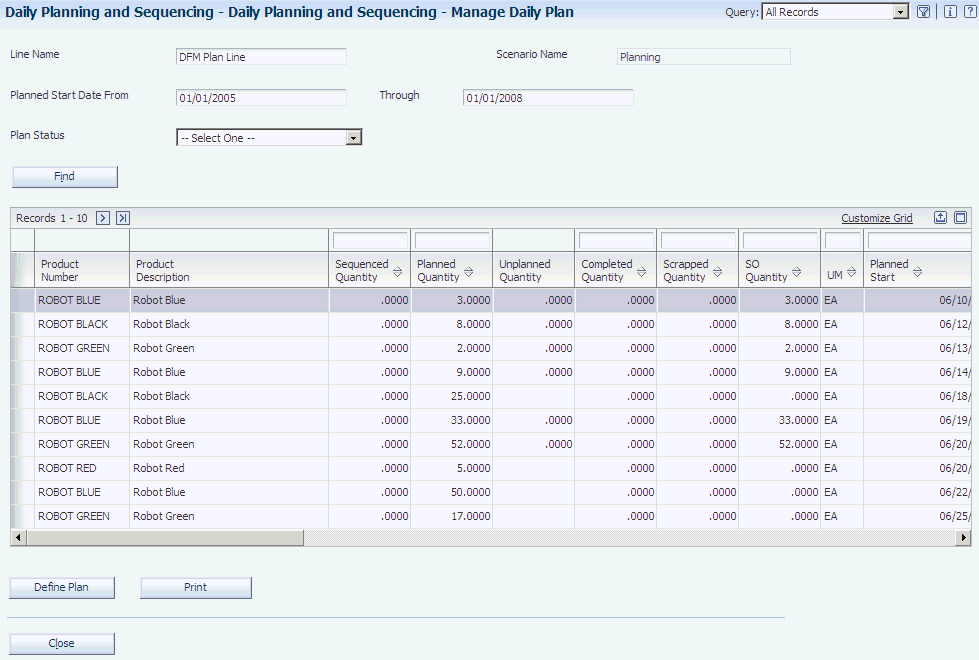Select the ROBOT RED row selector
This screenshot has width=979, height=660.
(x=22, y=468)
